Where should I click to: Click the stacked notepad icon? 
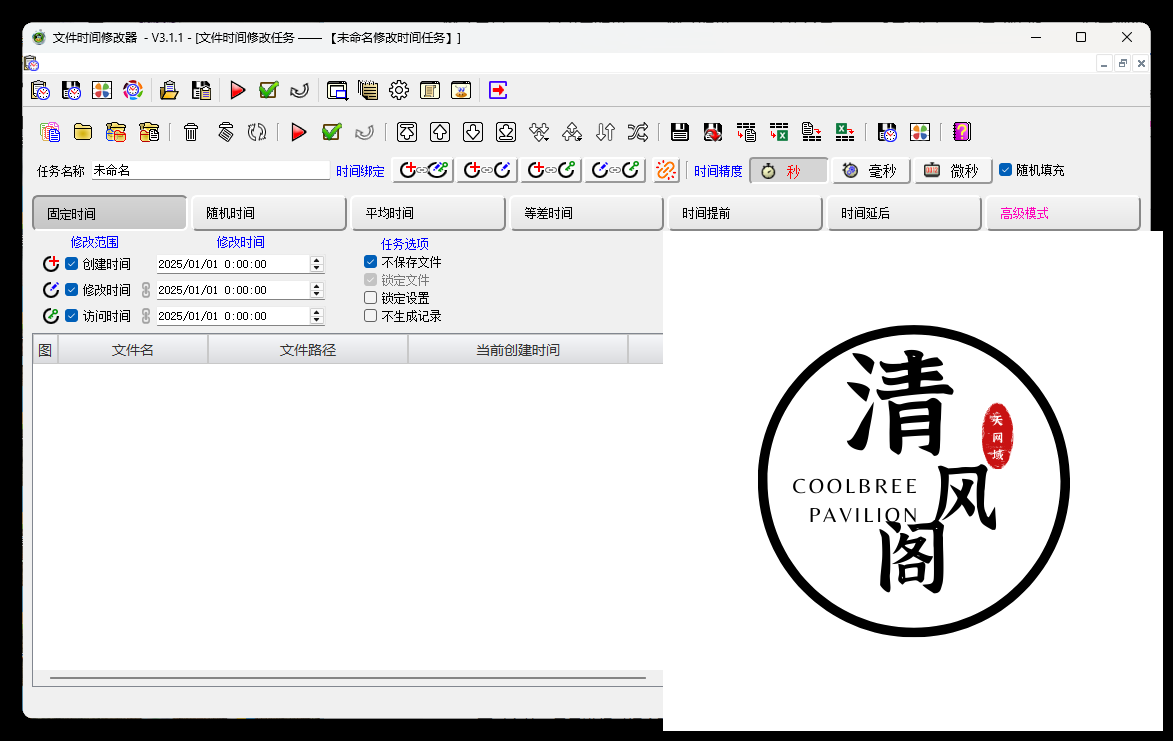(367, 90)
